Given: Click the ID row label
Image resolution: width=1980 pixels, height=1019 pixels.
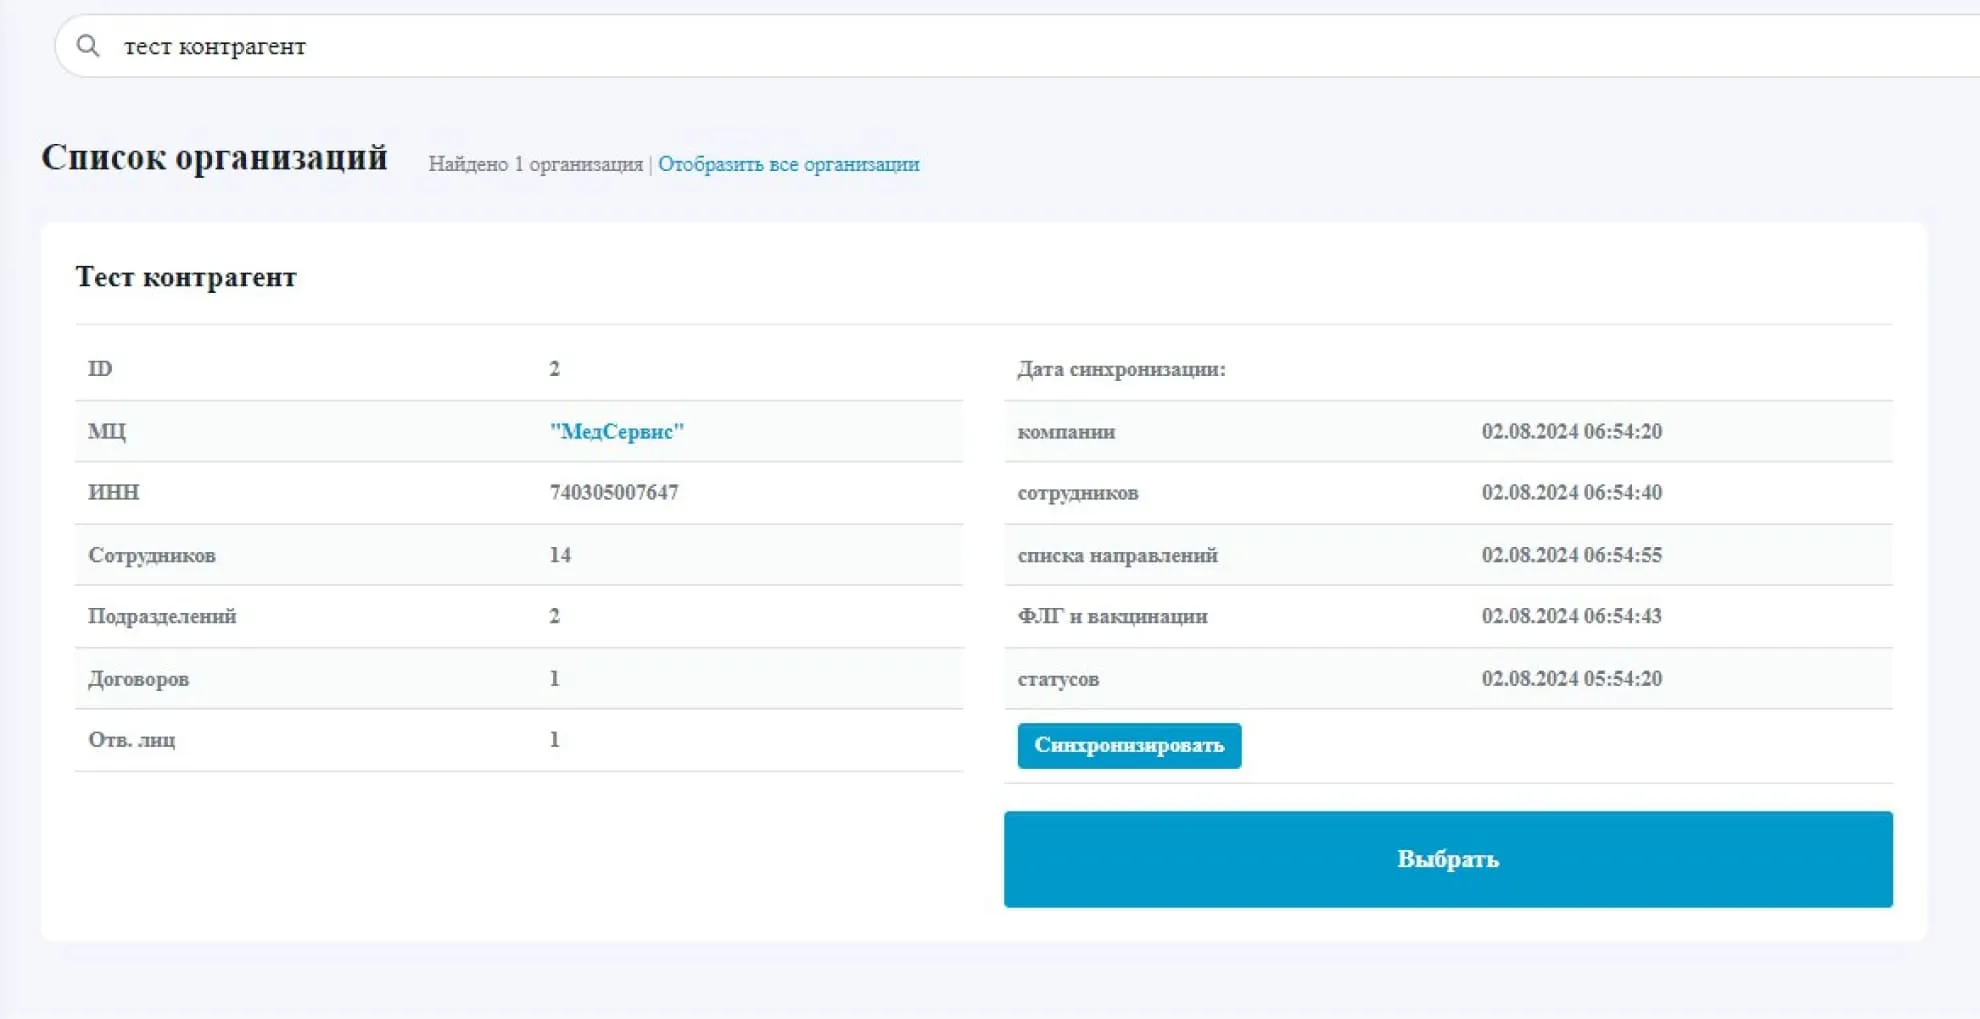Looking at the screenshot, I should point(100,369).
